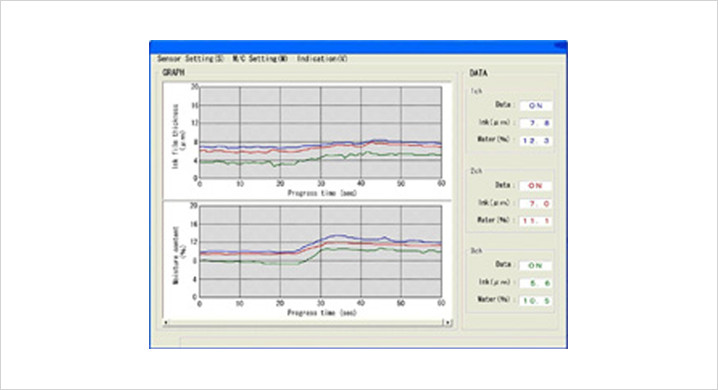Open the M/C Setting(M) menu
Screen dimensions: 718x390
click(x=260, y=59)
